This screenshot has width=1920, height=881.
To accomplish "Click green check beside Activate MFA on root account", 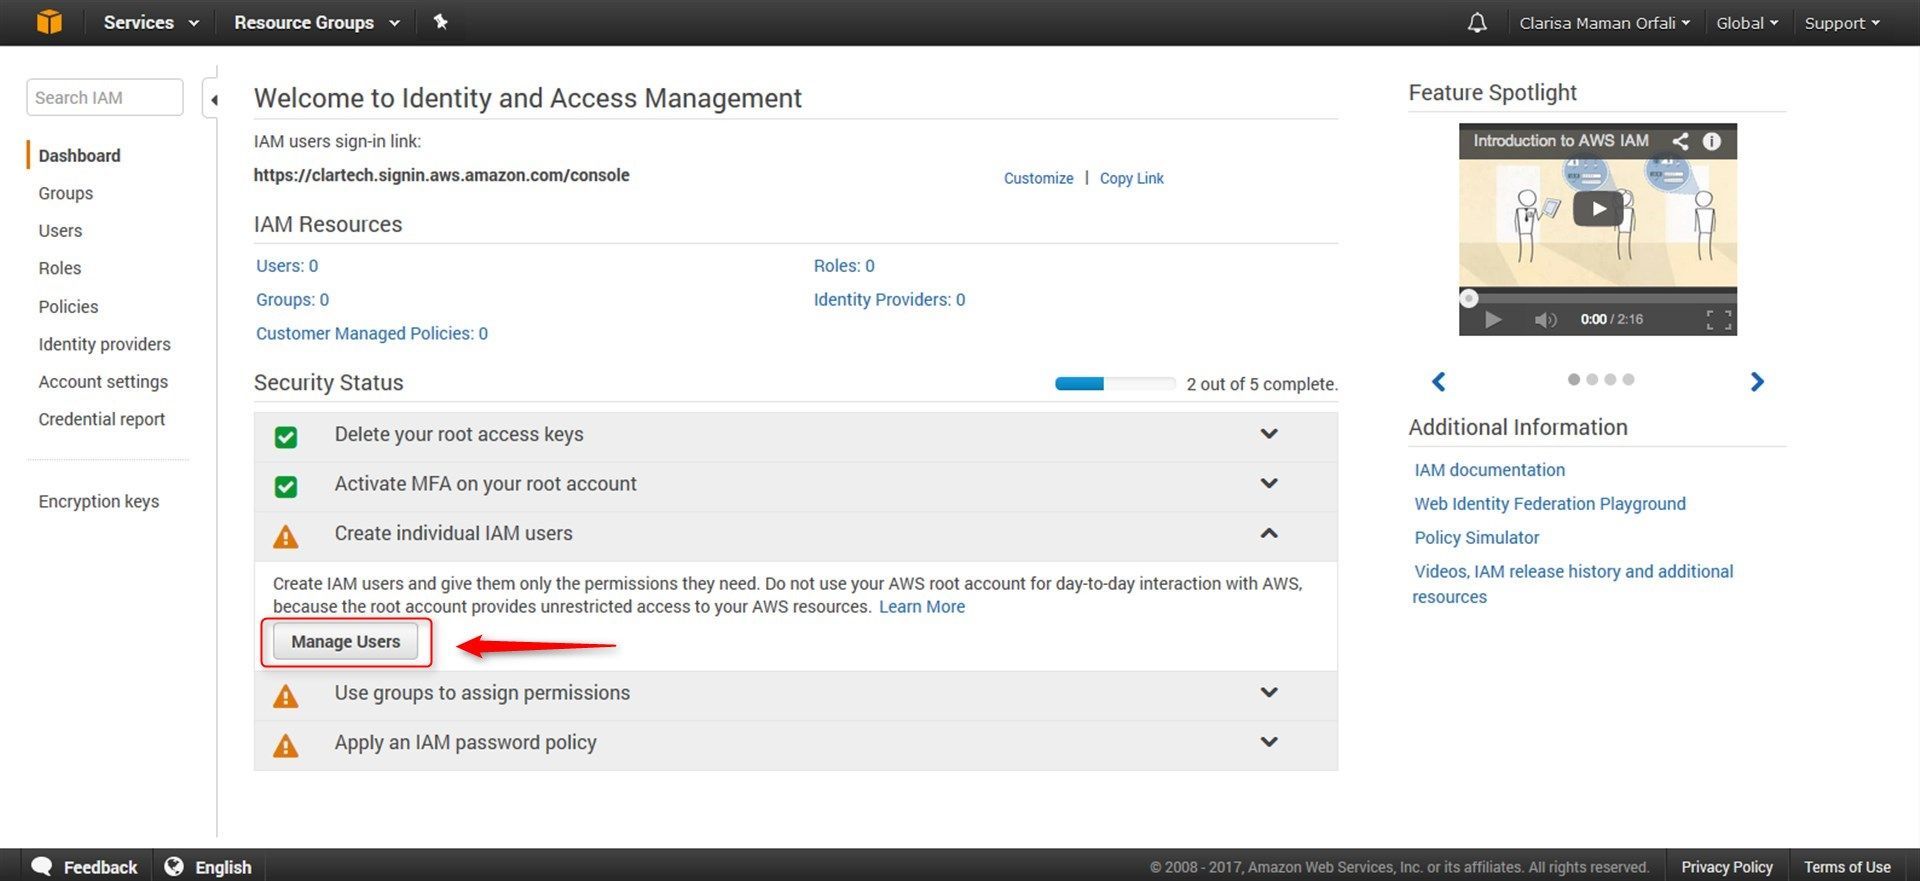I will [x=286, y=486].
